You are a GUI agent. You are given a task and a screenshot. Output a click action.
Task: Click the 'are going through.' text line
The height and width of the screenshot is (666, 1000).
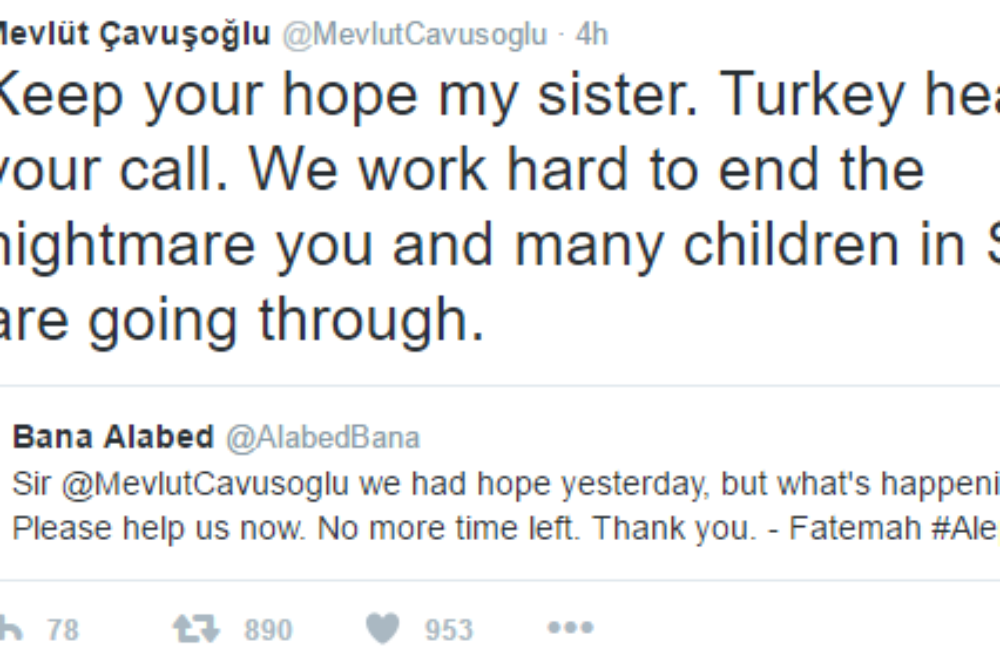(x=240, y=320)
